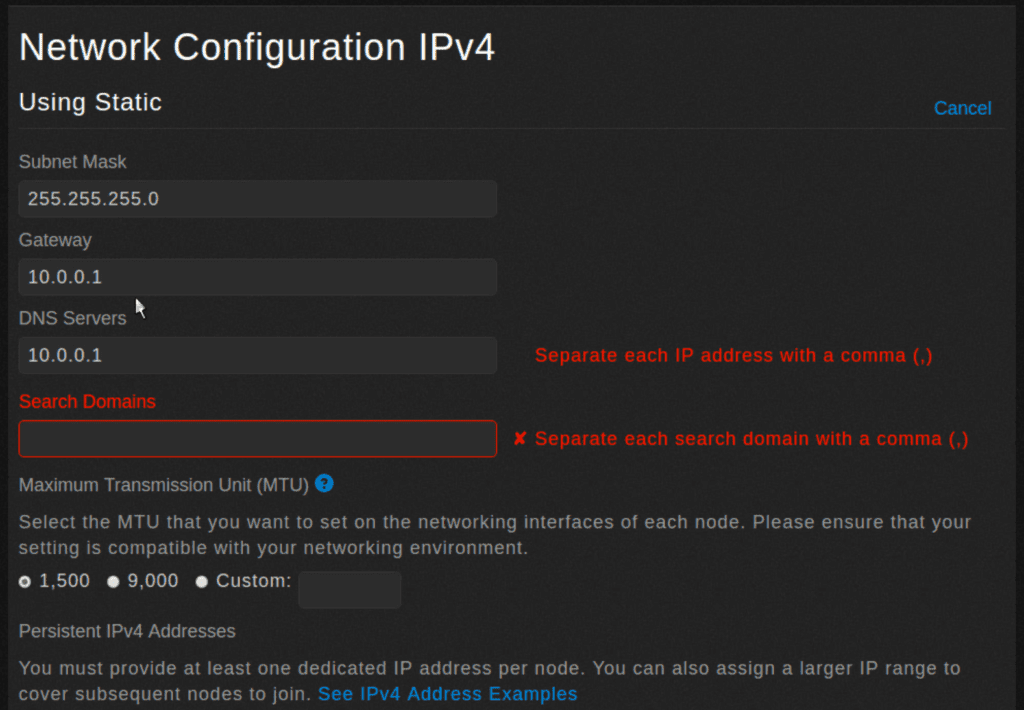Screen dimensions: 1024x710
Task: Click the red Search Domains label
Action: (x=87, y=402)
